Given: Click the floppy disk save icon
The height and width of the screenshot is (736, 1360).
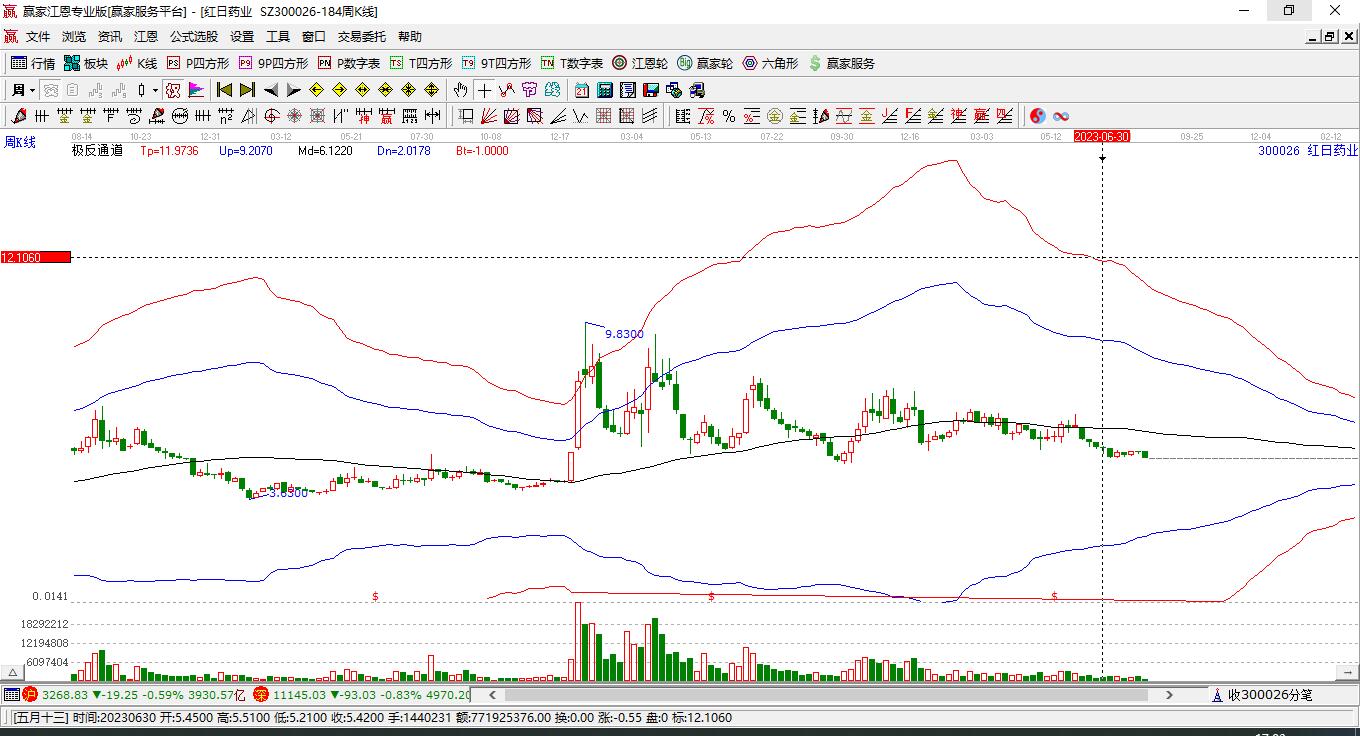Looking at the screenshot, I should [651, 90].
